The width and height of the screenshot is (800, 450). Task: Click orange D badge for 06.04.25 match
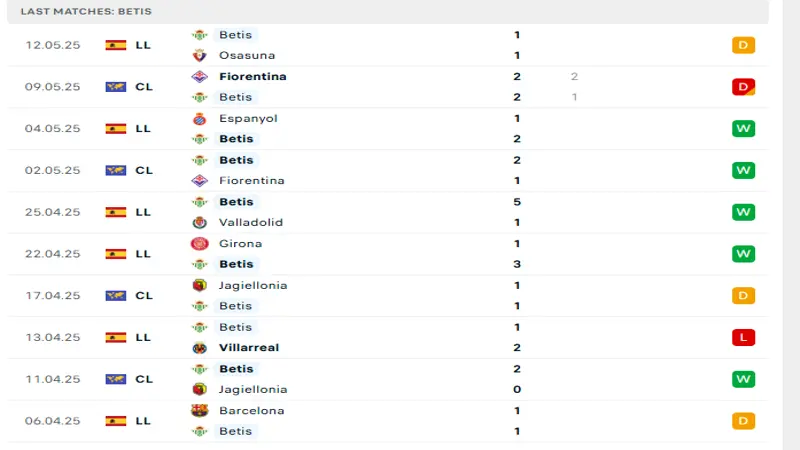(x=743, y=421)
